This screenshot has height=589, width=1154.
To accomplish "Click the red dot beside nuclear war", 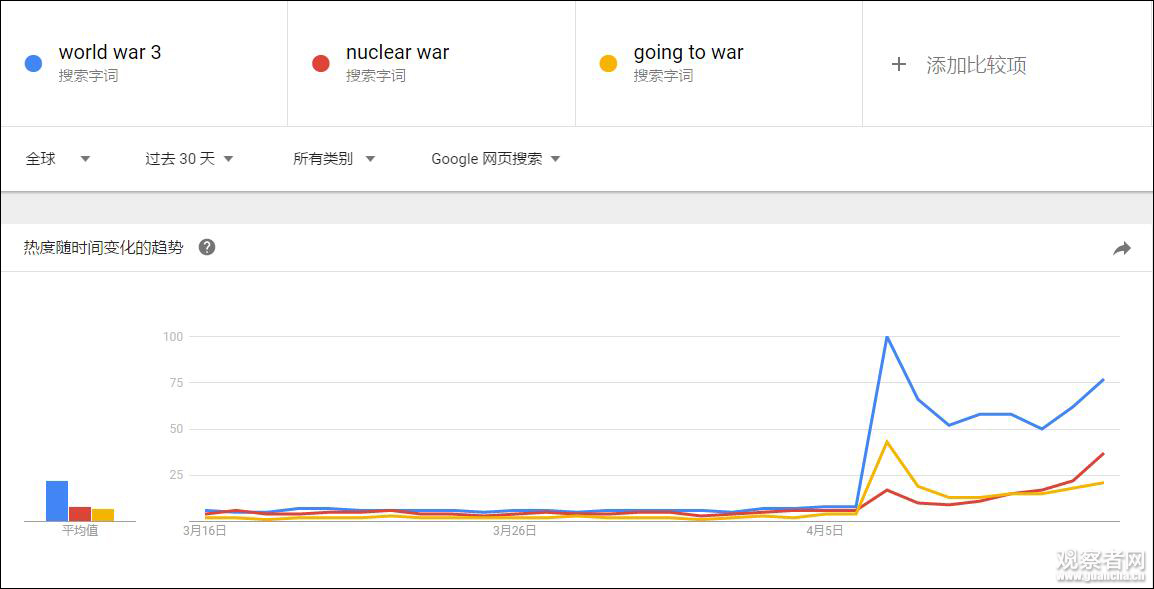I will (321, 64).
